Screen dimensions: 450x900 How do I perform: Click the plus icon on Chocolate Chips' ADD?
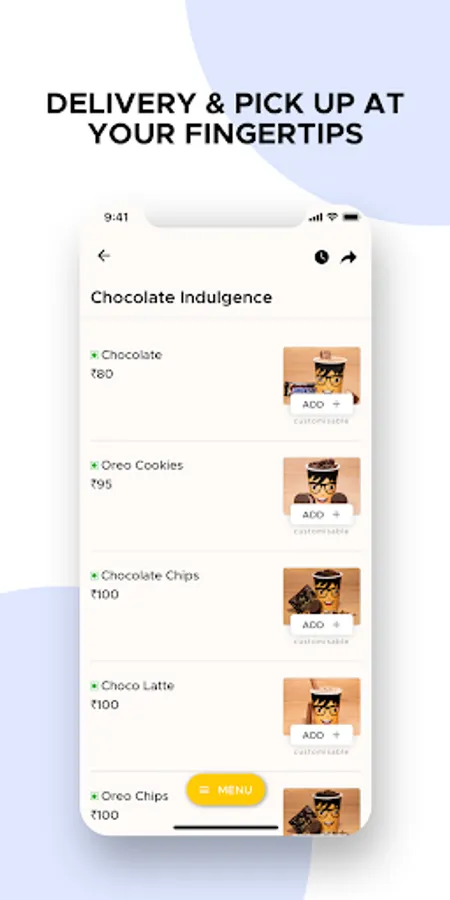[x=336, y=624]
